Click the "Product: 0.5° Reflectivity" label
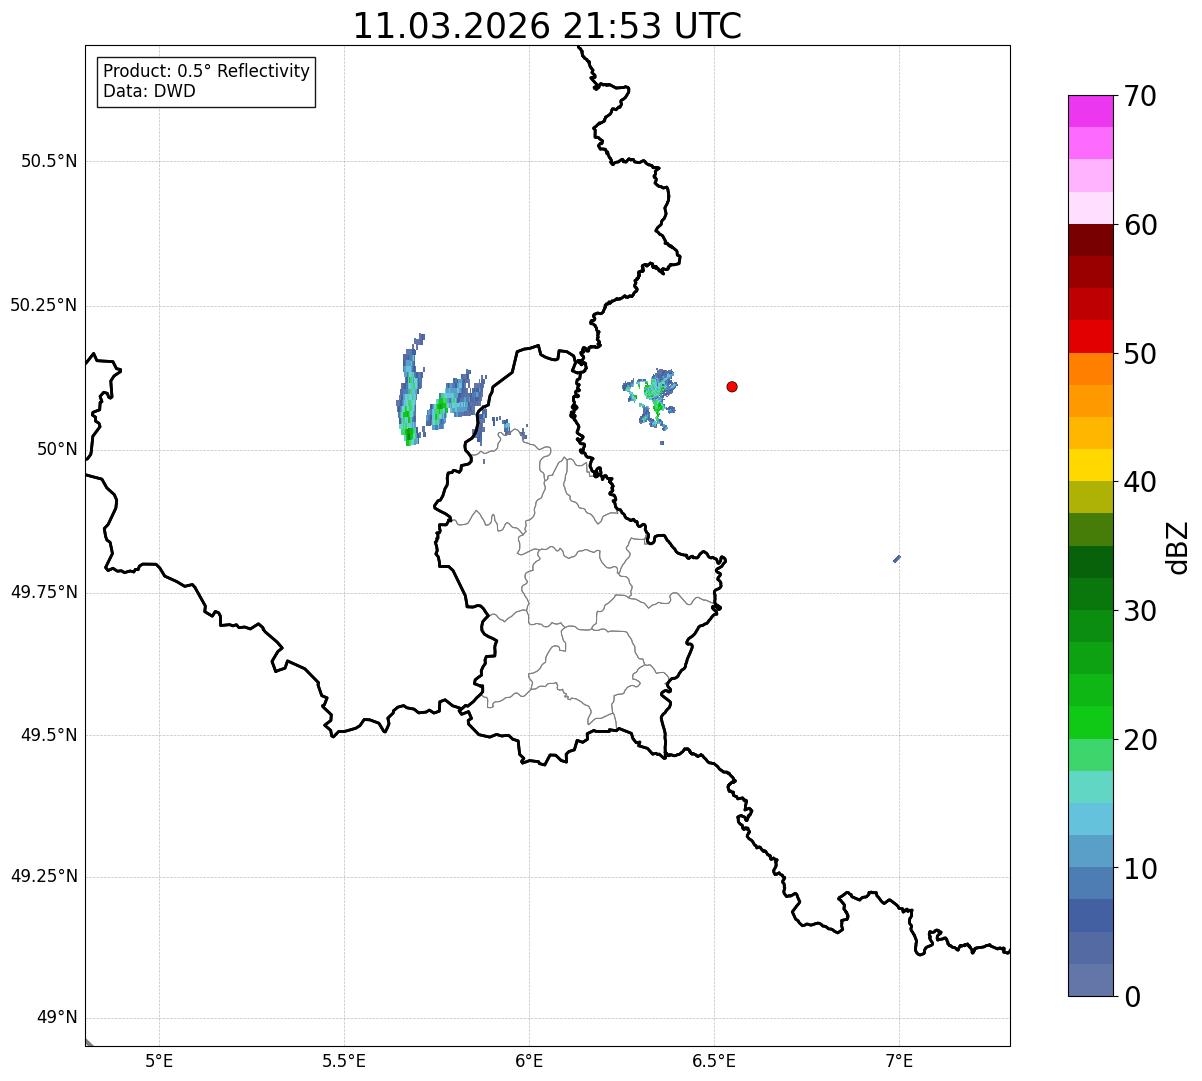Viewport: 1202px width, 1081px height. tap(206, 71)
